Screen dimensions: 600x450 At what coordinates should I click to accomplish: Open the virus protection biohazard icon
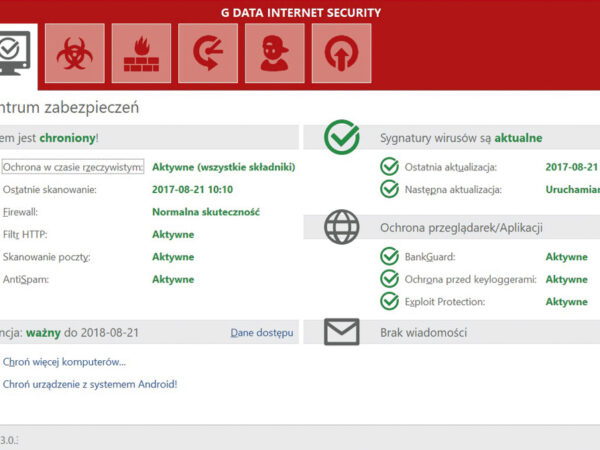pyautogui.click(x=72, y=54)
